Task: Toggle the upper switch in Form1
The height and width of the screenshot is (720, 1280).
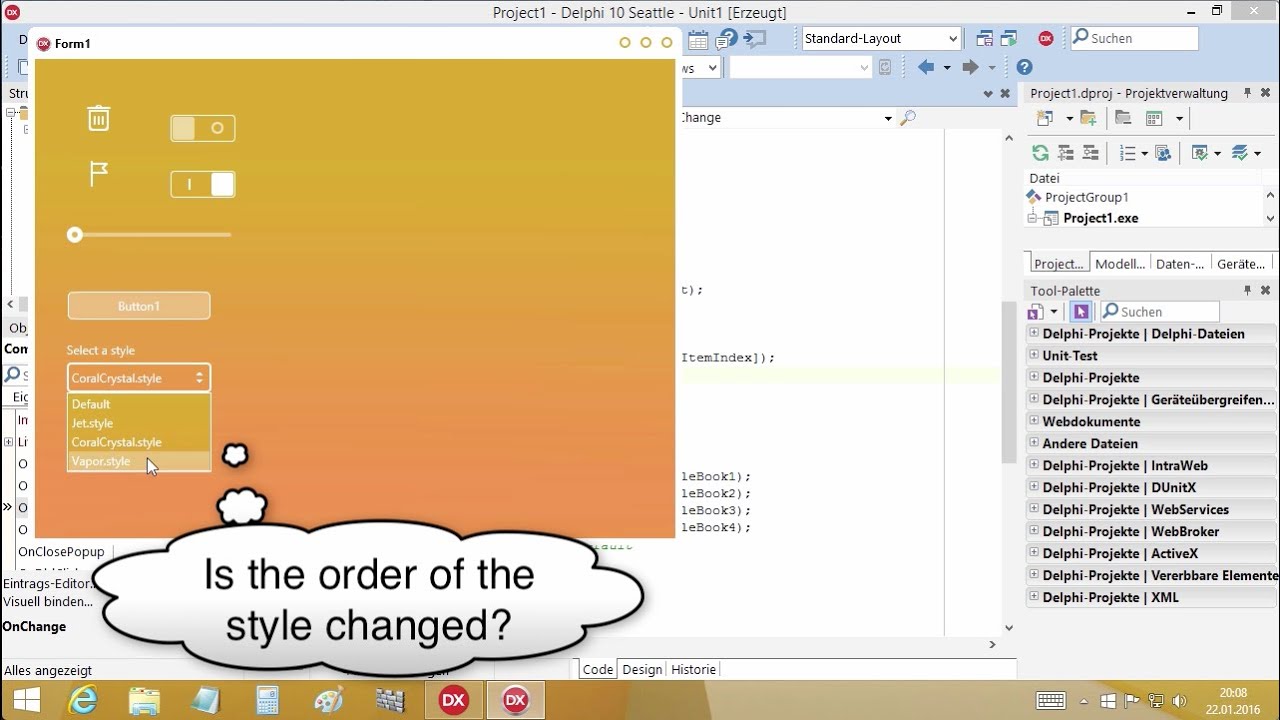Action: pyautogui.click(x=203, y=128)
